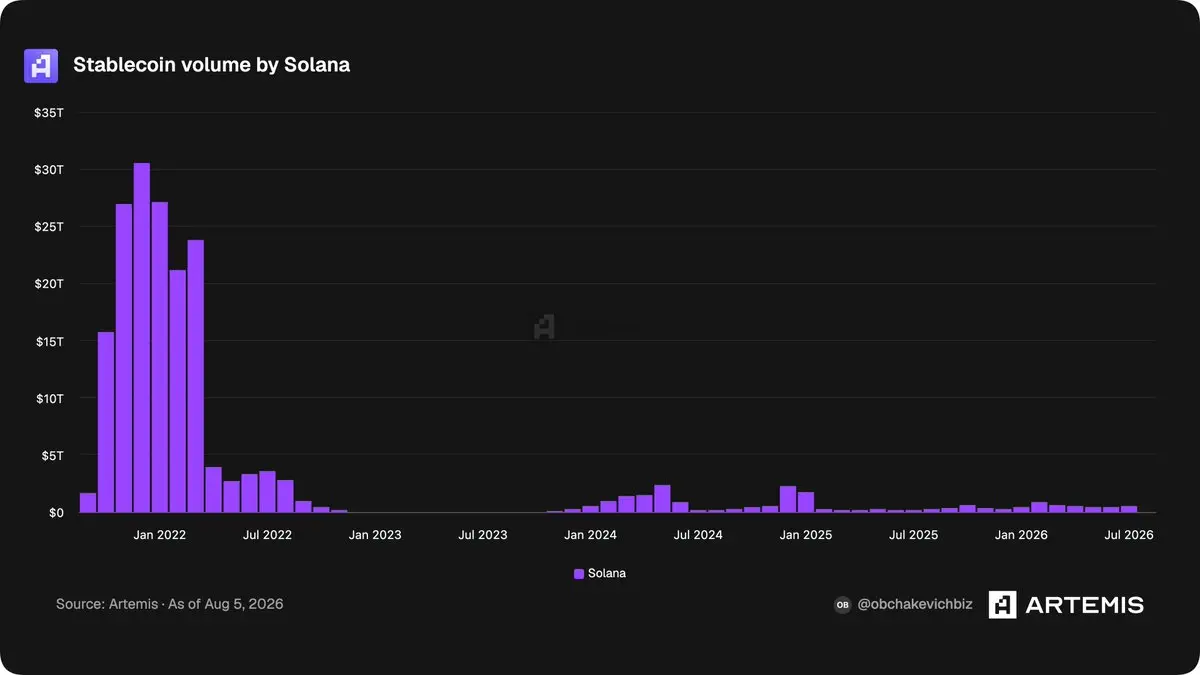Click the Jul 2023 x-axis label
This screenshot has width=1200, height=675.
[483, 535]
